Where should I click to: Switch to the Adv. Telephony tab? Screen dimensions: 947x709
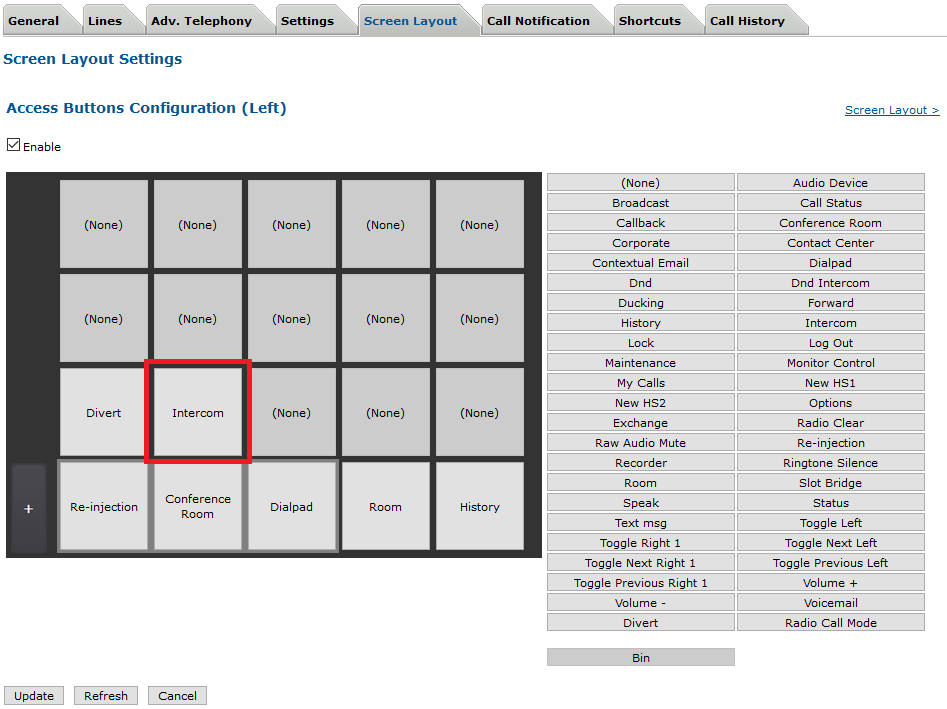coord(200,21)
